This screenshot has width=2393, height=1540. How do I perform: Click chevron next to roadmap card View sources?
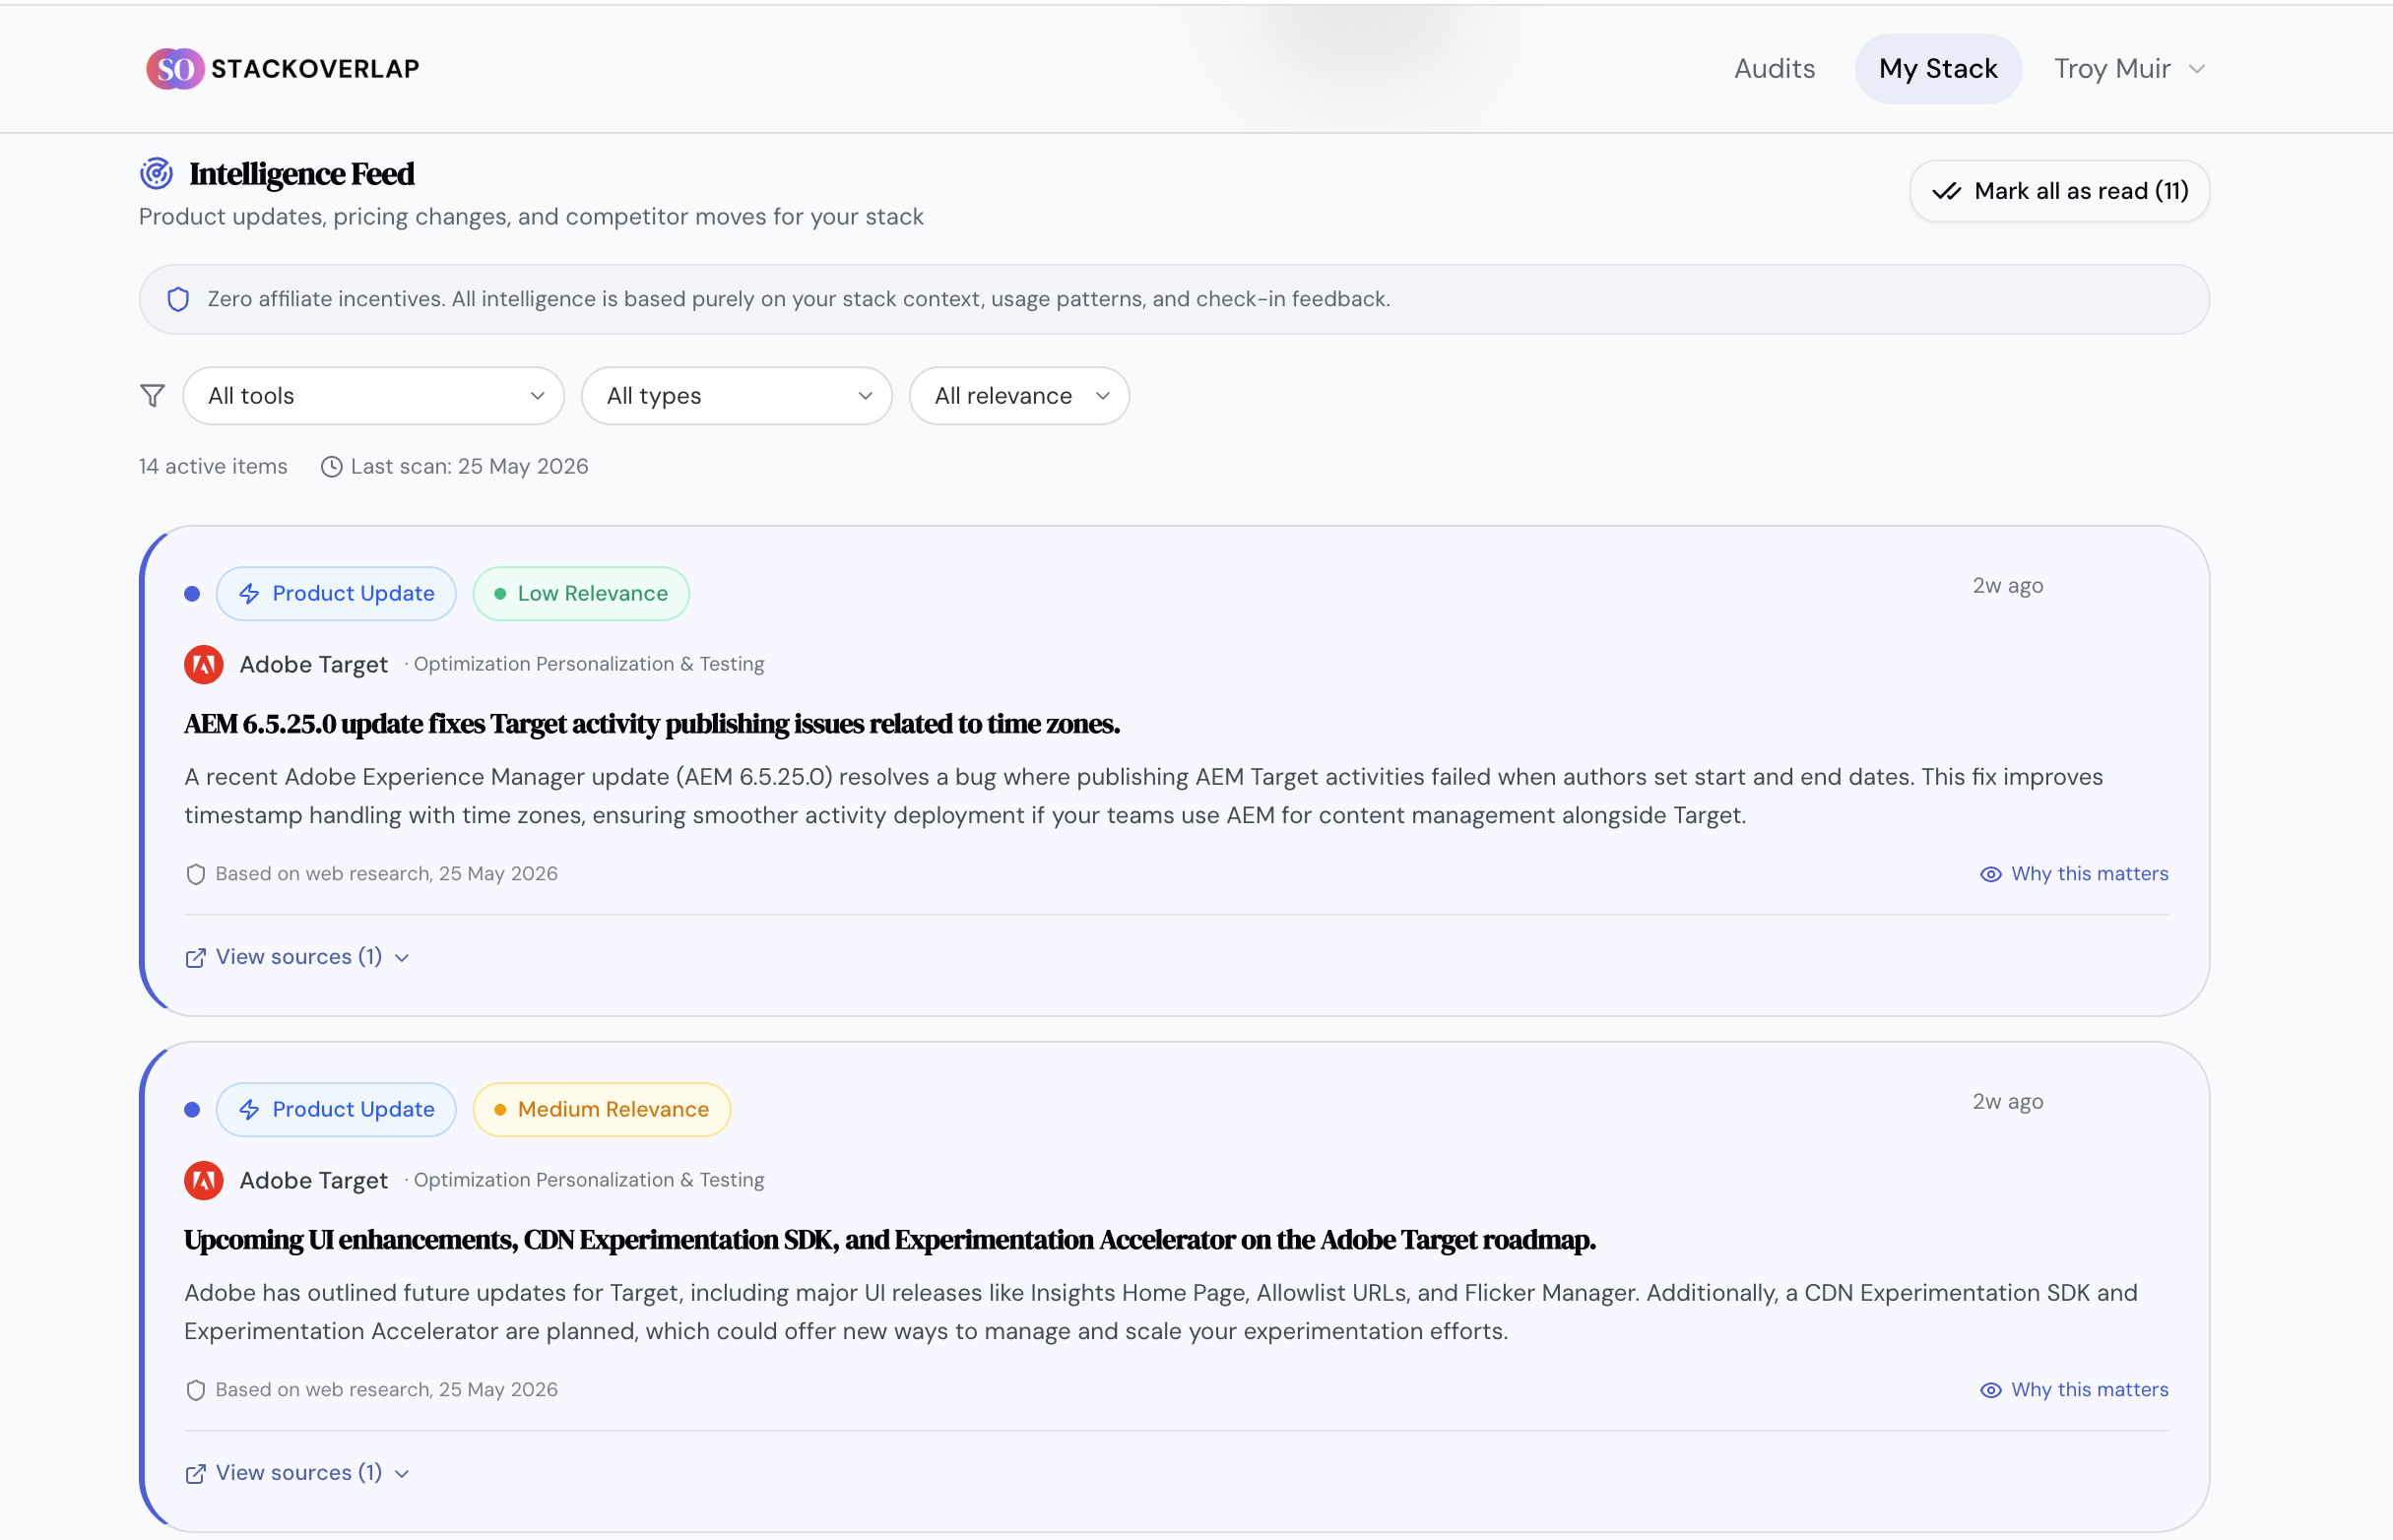402,1474
